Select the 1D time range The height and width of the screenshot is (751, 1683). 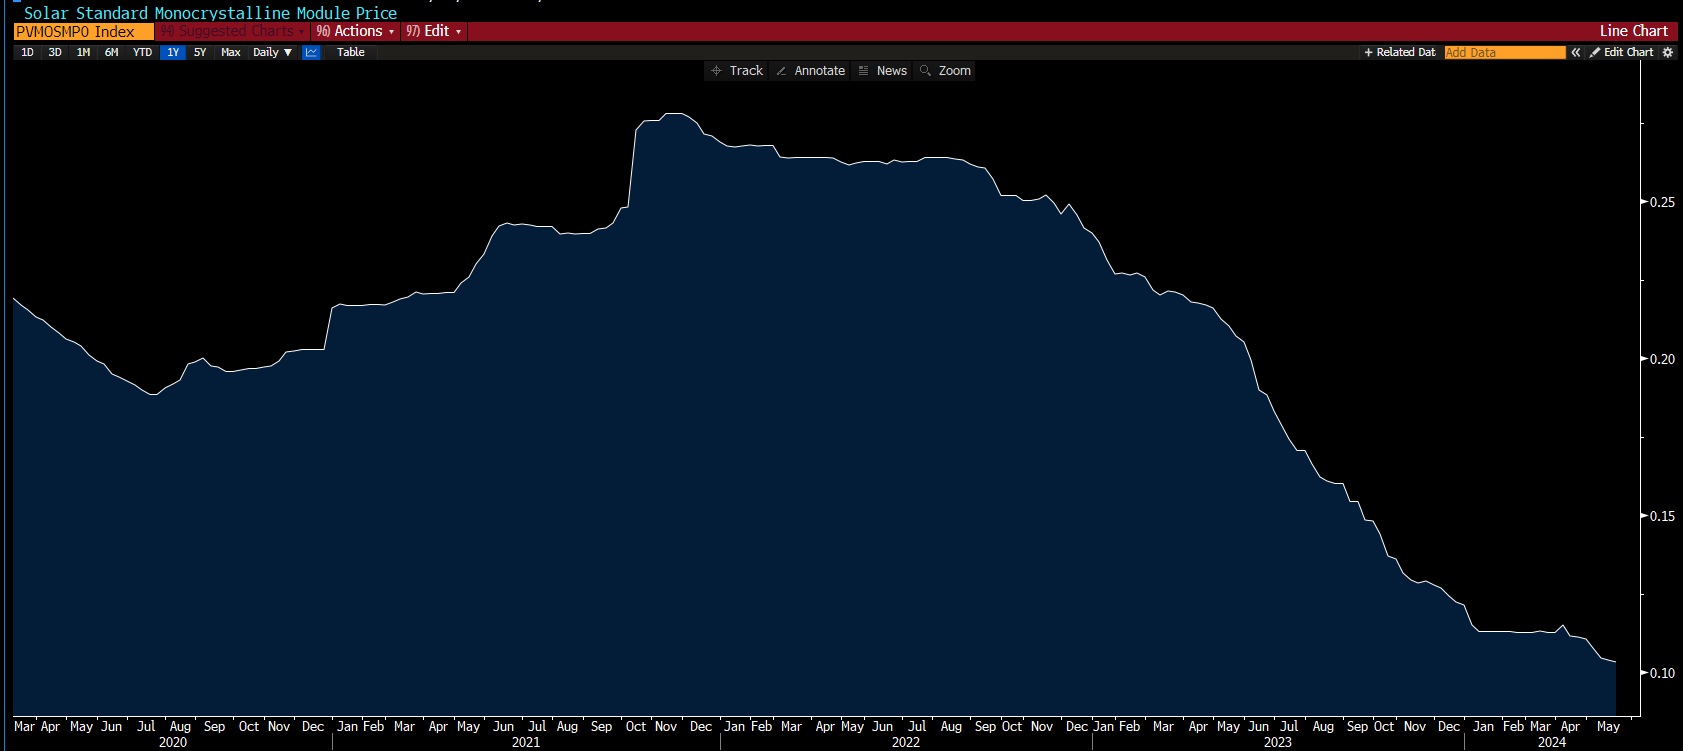click(x=27, y=52)
